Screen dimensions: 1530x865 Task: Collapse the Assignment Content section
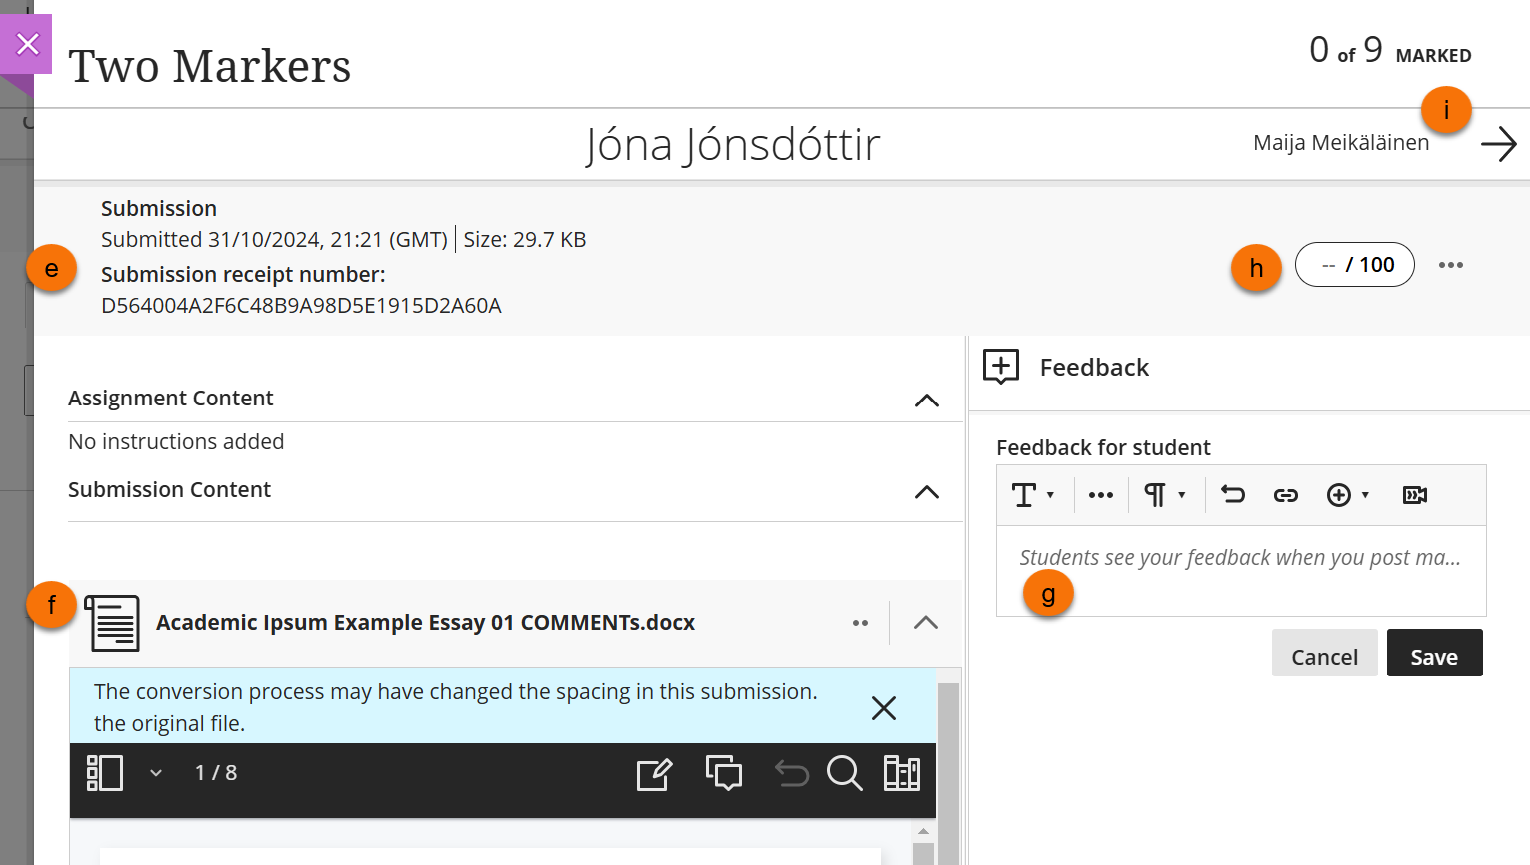point(927,400)
